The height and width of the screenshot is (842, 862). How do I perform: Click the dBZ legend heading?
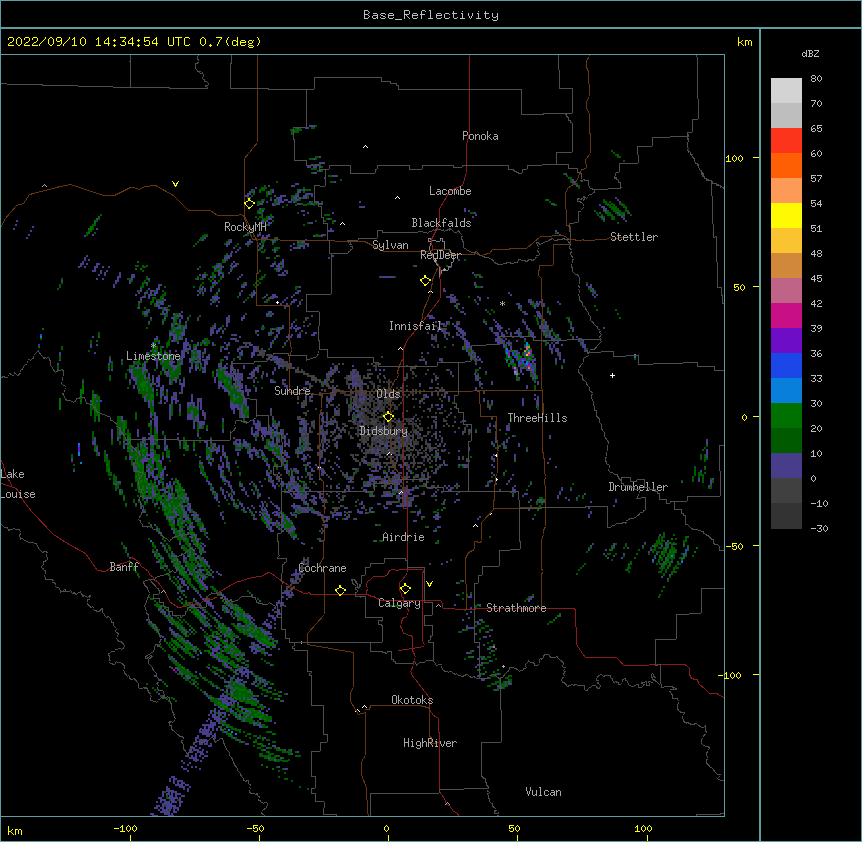810,53
